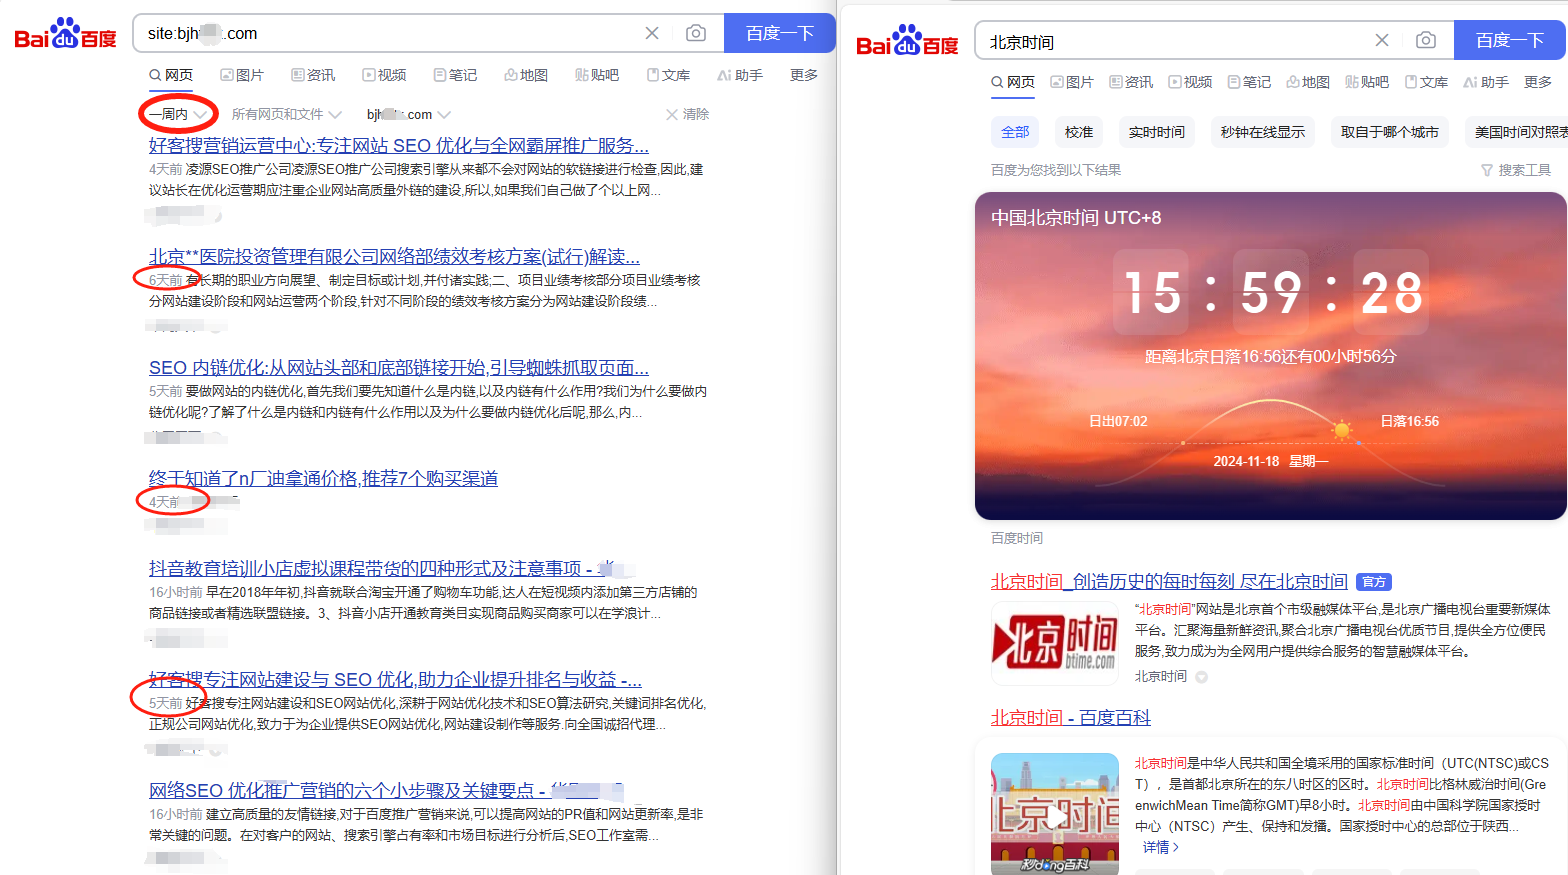
Task: Click the btime.com logo thumbnail
Action: (1055, 642)
